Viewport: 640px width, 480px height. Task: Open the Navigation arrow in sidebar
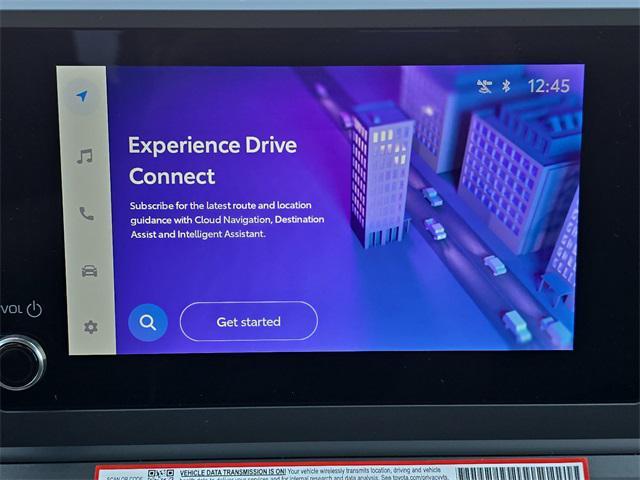pos(82,96)
